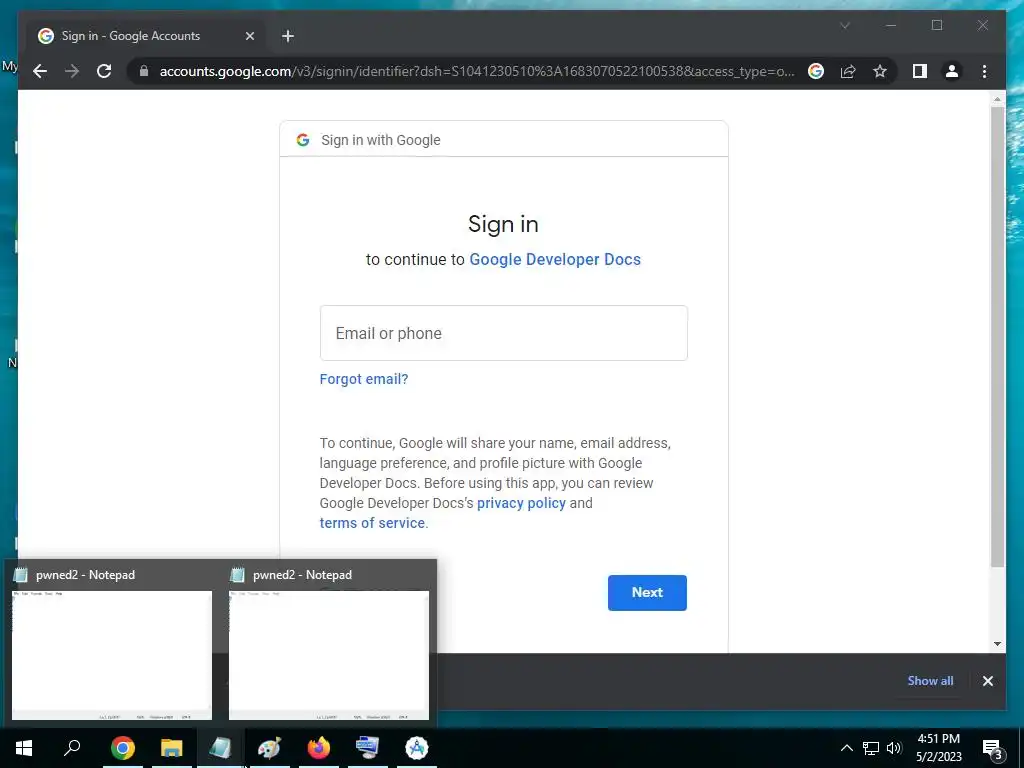Viewport: 1024px width, 768px height.
Task: Select the second pwned2 - Notepad thumbnail
Action: click(x=328, y=655)
